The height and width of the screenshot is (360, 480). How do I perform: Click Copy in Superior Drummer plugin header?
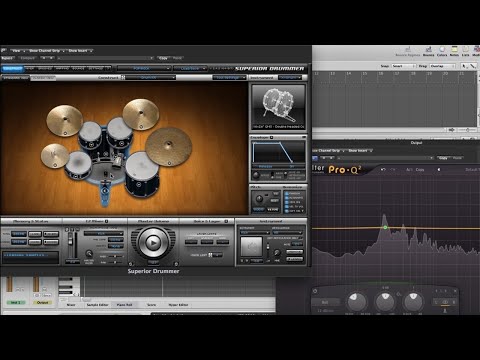163,58
